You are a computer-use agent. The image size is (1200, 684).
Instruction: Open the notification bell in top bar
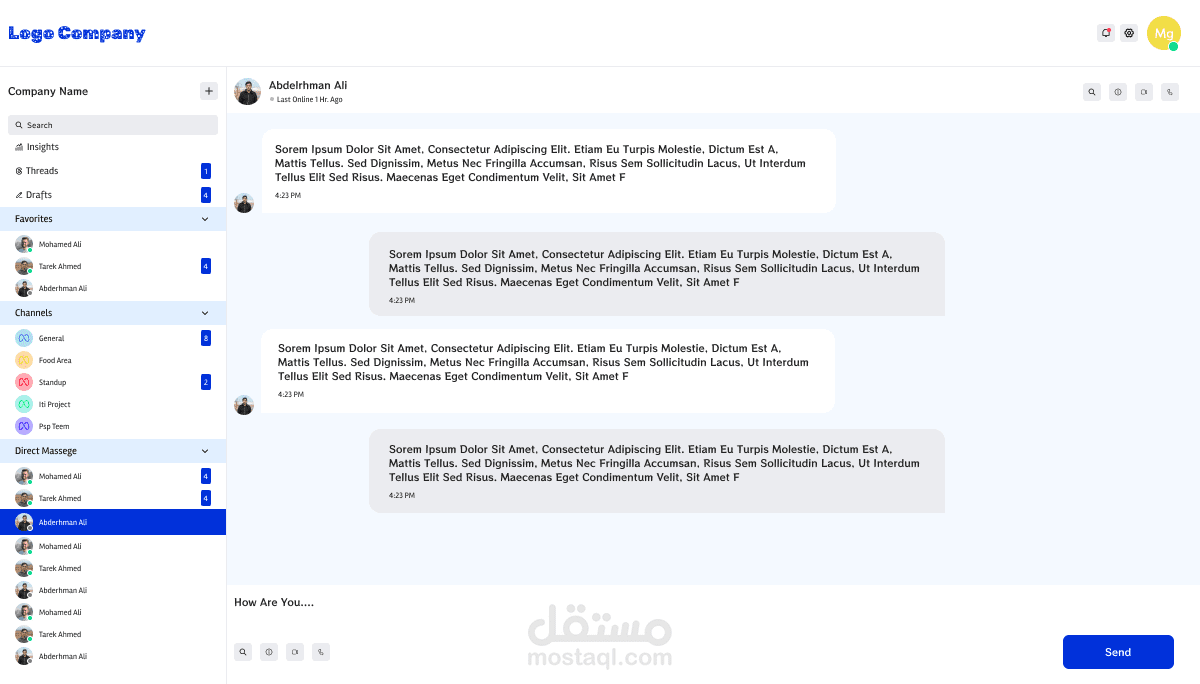pyautogui.click(x=1106, y=33)
